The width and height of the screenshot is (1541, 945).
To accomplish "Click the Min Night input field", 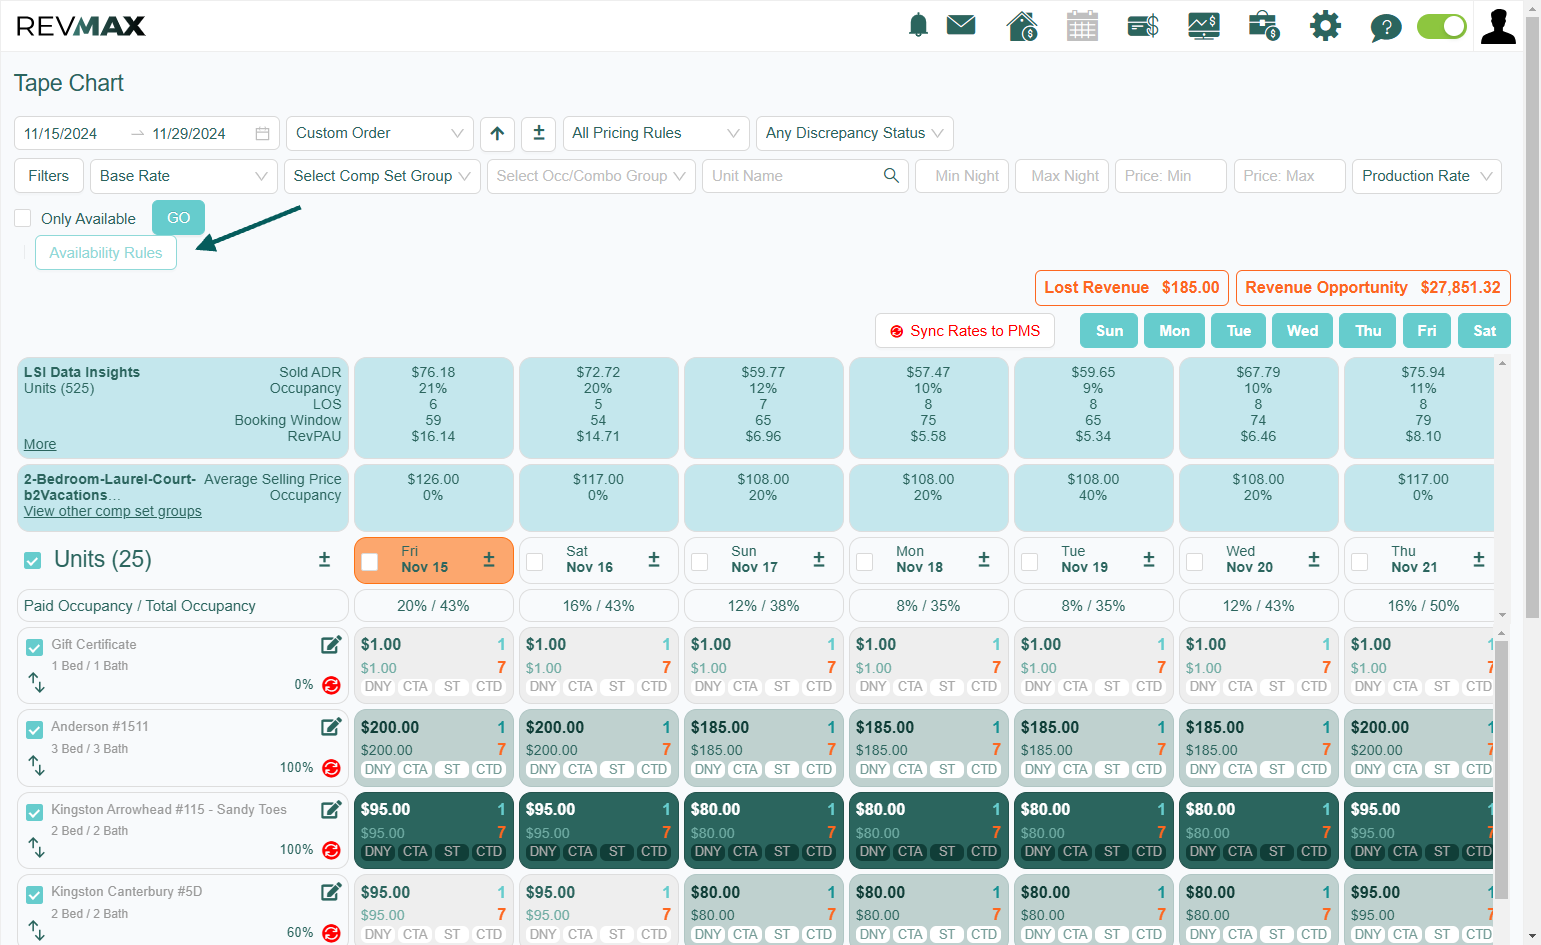I will [962, 176].
